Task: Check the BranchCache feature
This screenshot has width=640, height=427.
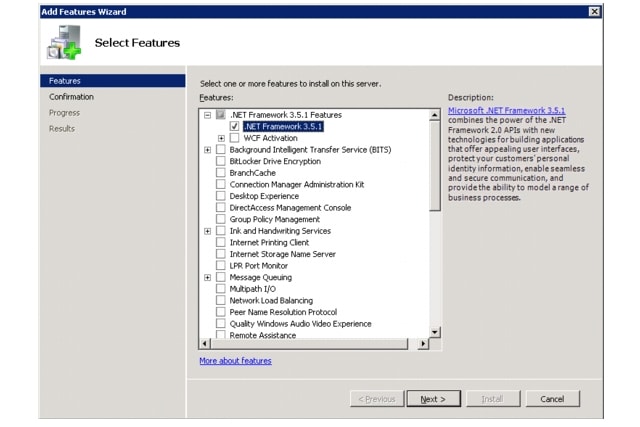Action: (x=220, y=173)
